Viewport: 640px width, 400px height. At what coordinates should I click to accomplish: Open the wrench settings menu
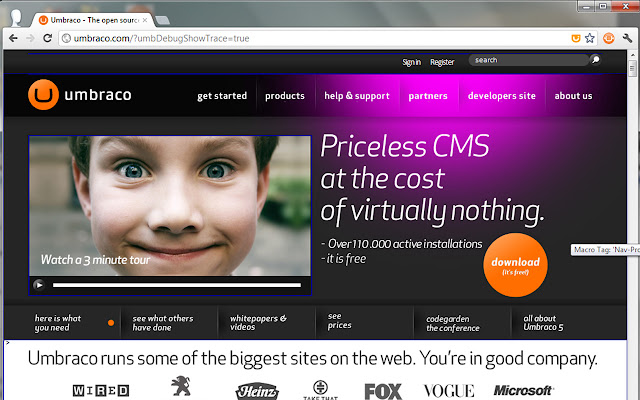tap(627, 38)
